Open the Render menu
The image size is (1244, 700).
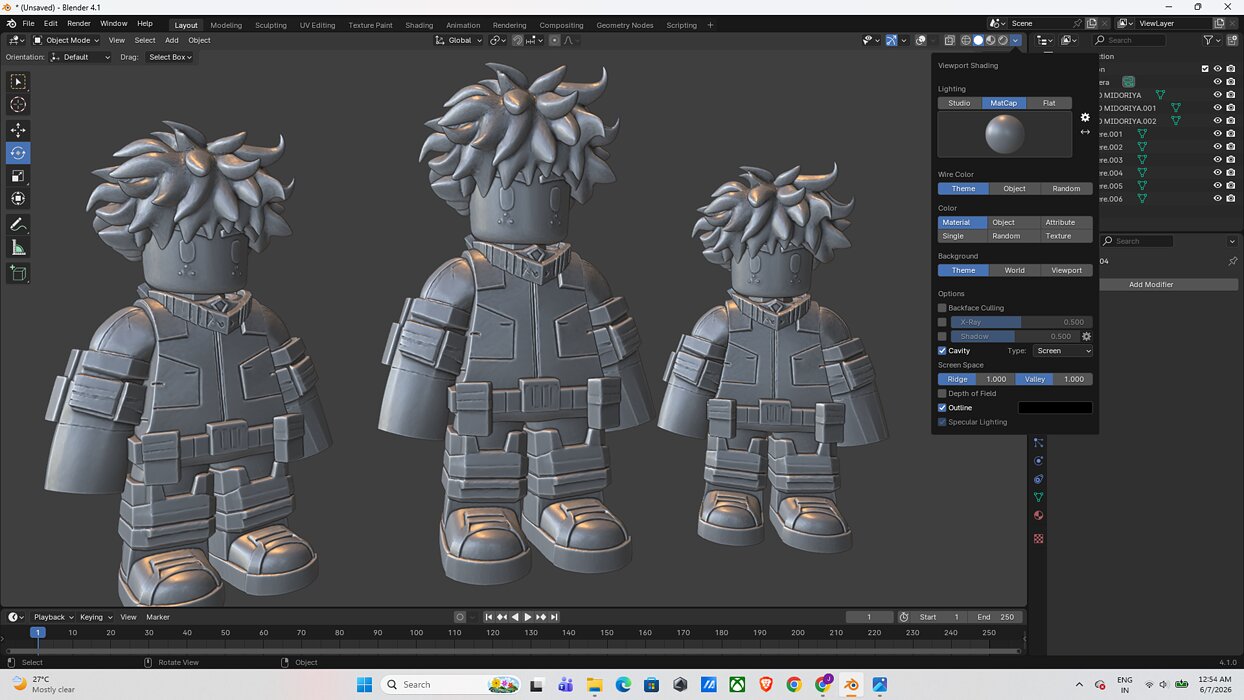79,23
